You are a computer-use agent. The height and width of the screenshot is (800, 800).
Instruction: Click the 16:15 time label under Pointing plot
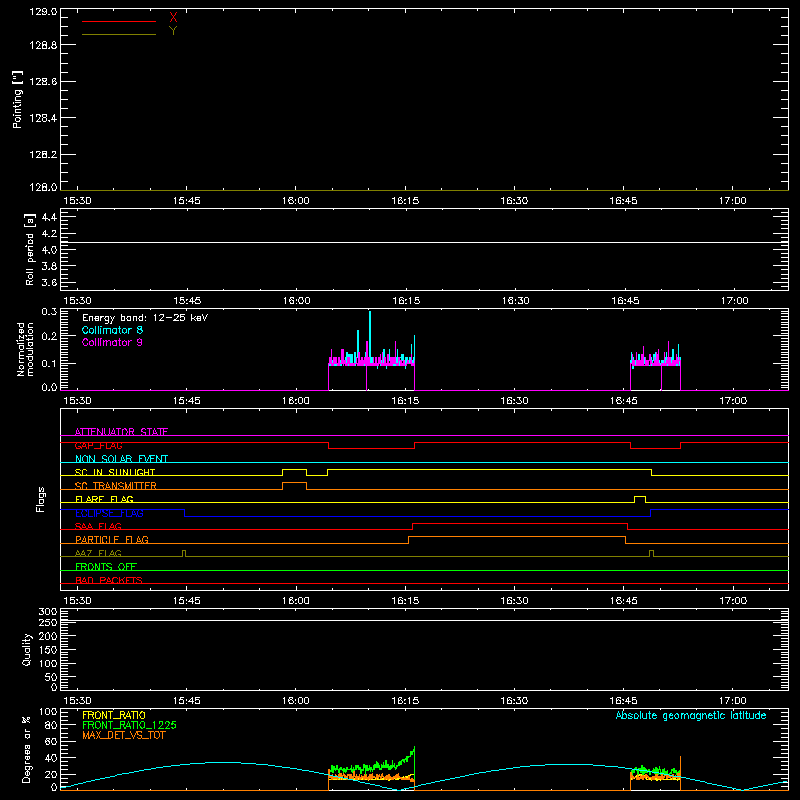405,201
